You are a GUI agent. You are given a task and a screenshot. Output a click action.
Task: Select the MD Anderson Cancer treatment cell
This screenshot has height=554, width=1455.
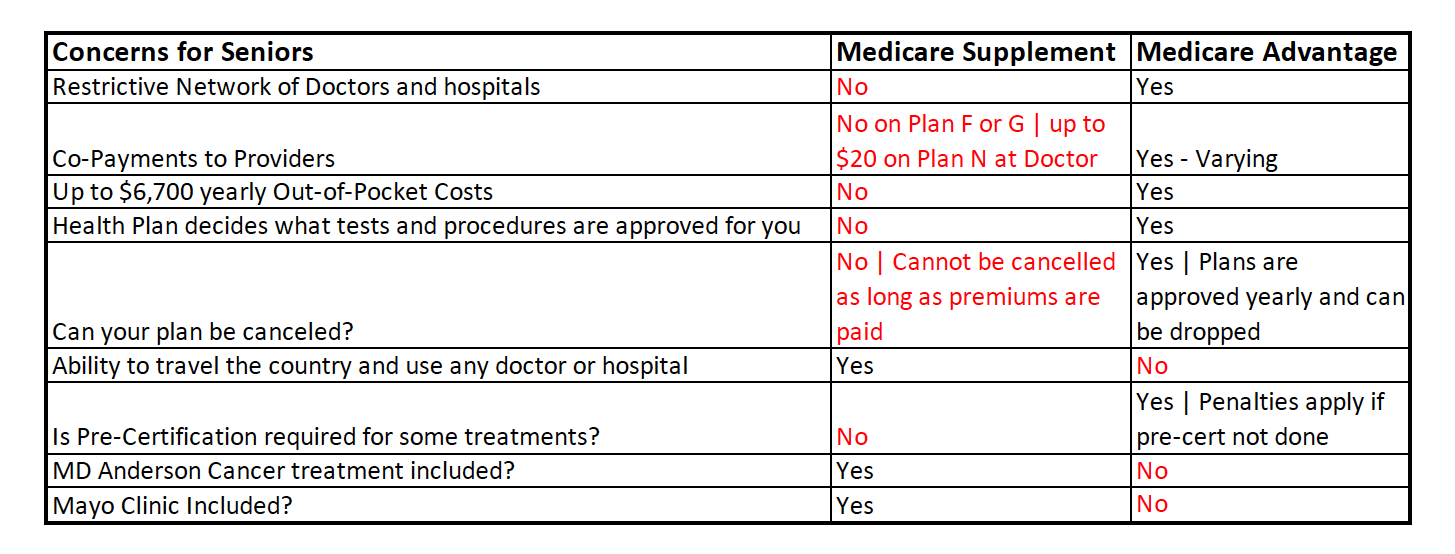point(439,470)
